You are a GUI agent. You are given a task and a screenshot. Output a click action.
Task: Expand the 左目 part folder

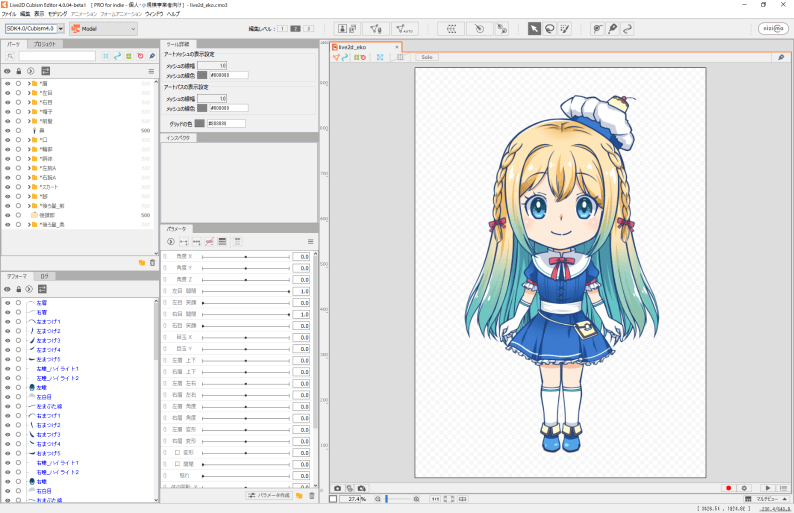click(x=29, y=93)
